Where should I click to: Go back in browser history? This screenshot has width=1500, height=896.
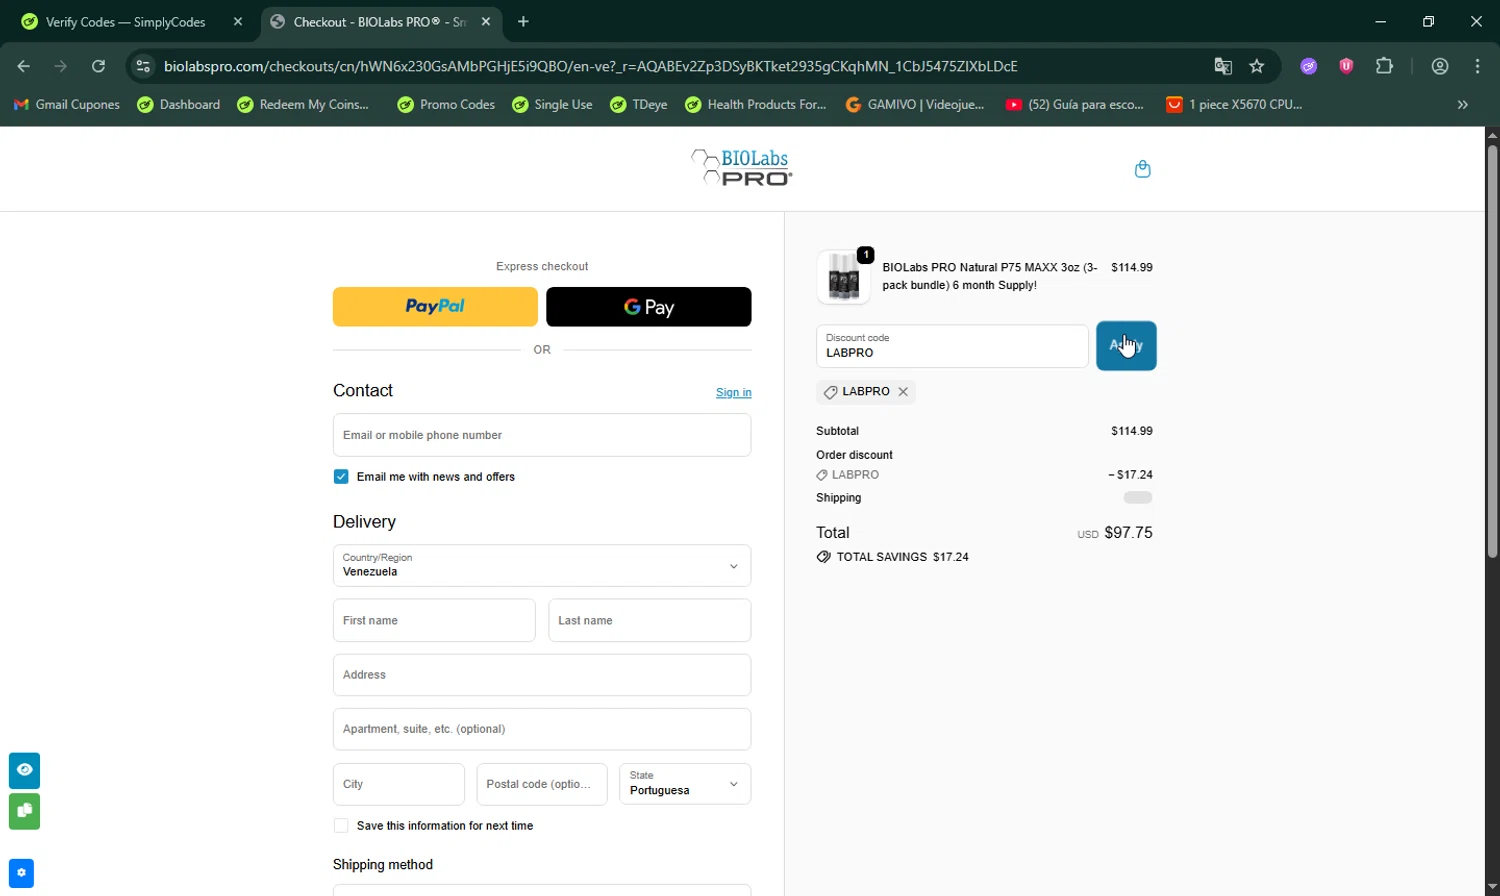pos(24,66)
